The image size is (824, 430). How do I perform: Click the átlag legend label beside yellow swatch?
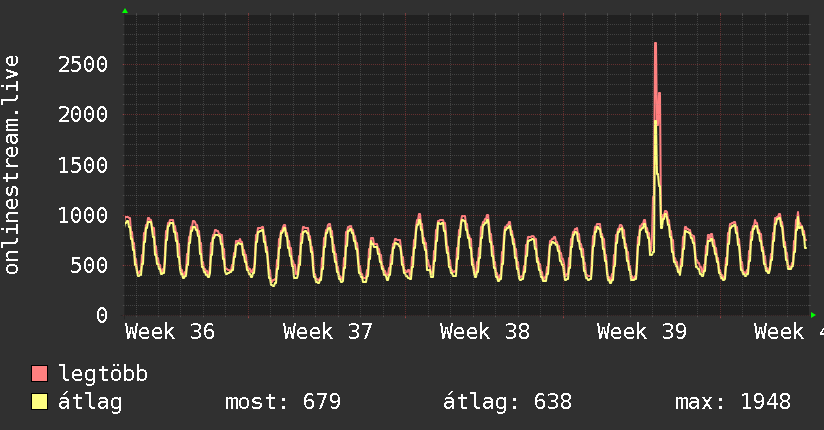pos(90,402)
